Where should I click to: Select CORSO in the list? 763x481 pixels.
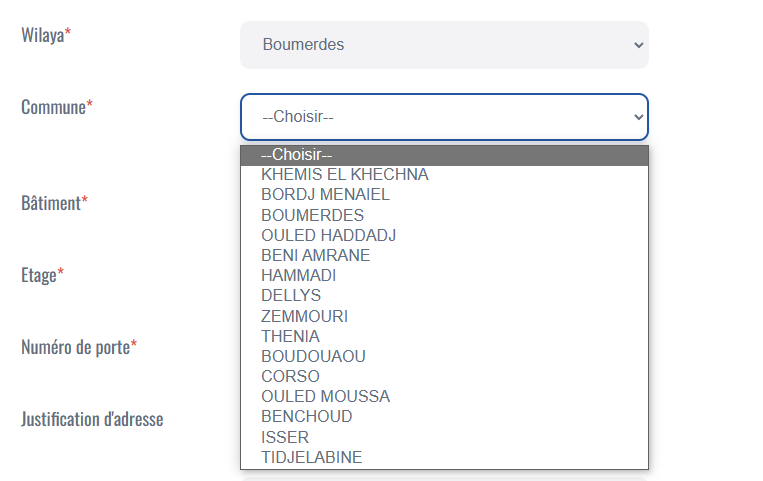pyautogui.click(x=290, y=376)
